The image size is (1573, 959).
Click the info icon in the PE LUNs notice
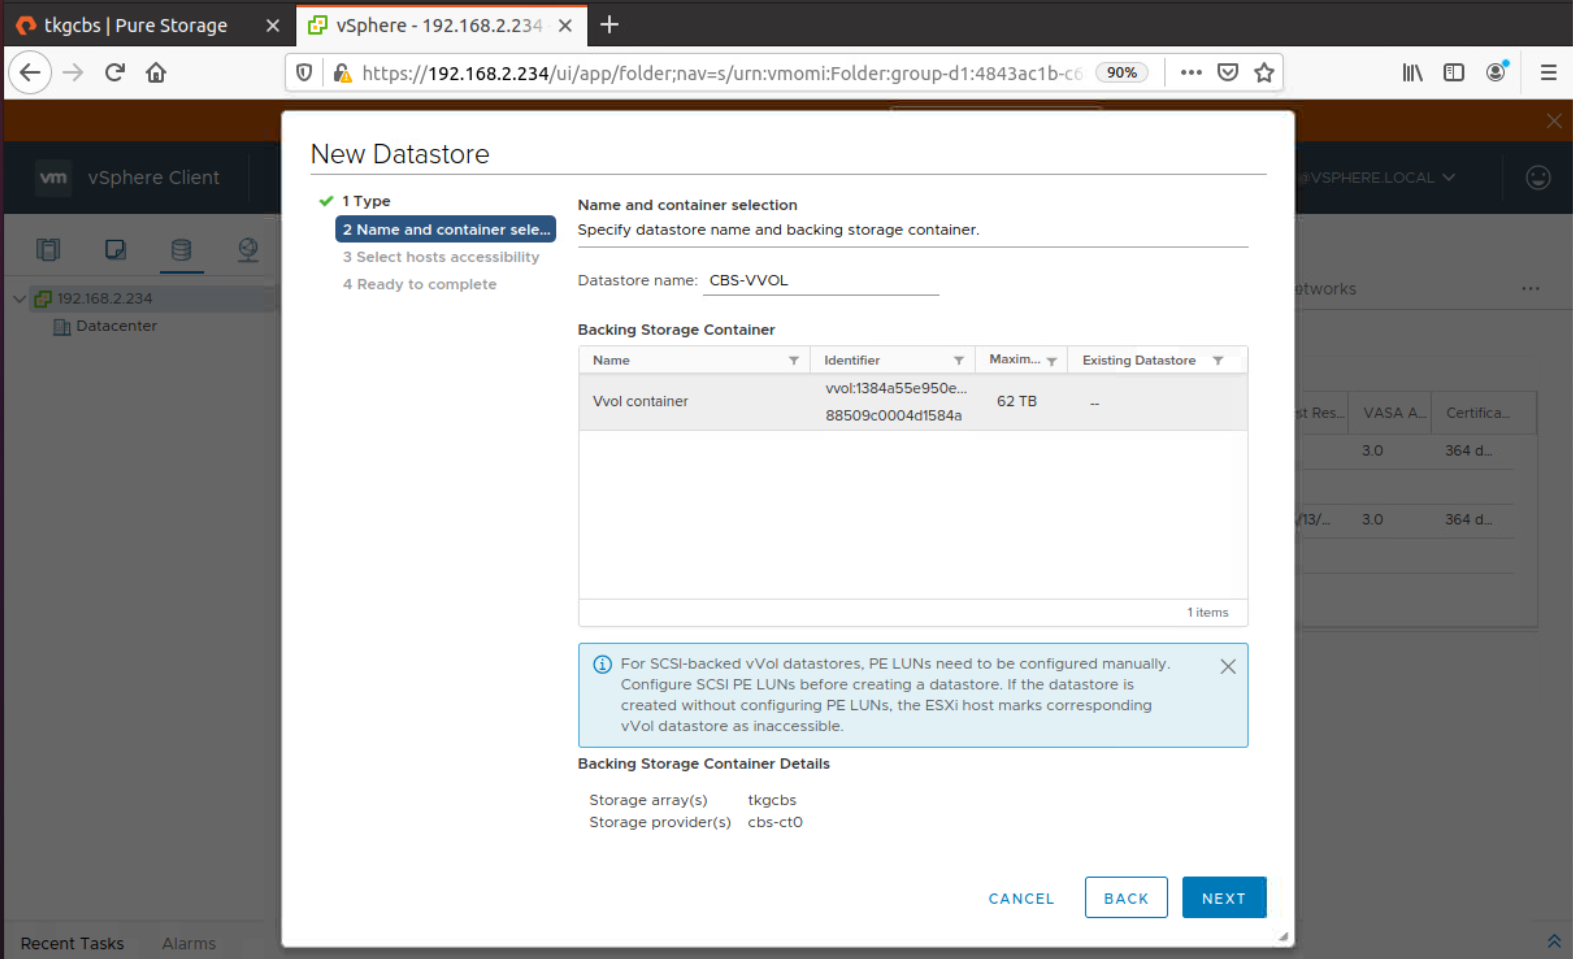(602, 664)
